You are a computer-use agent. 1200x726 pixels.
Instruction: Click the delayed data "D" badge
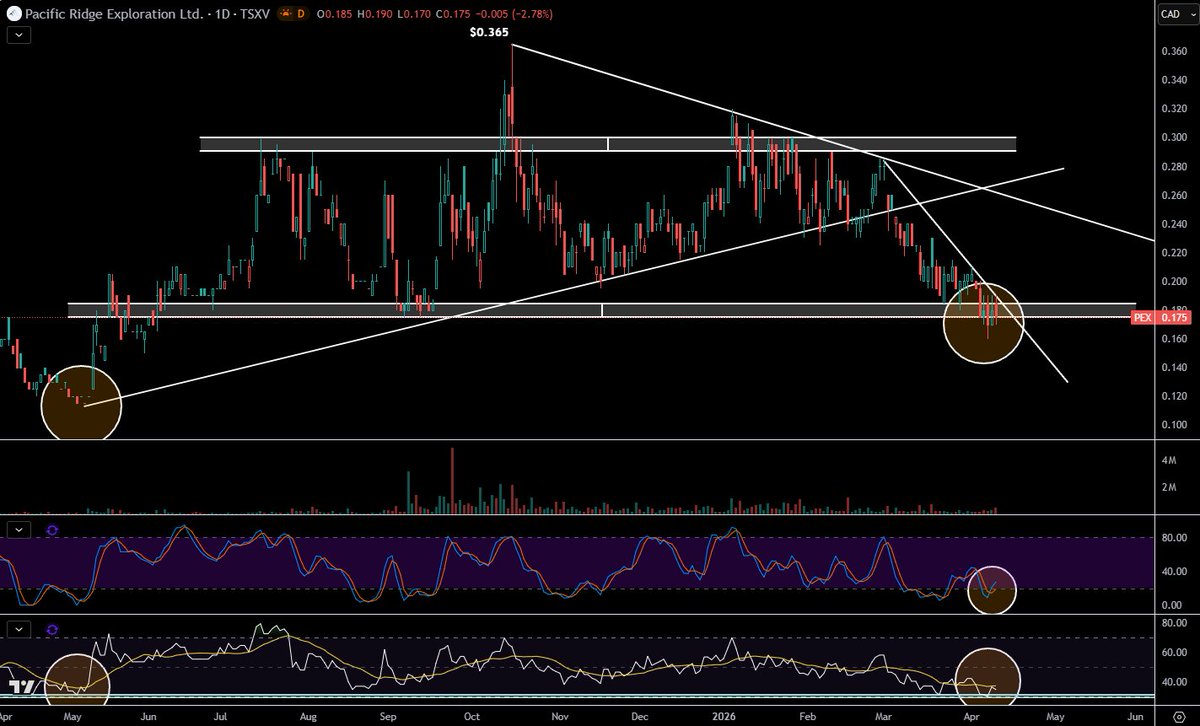302,14
